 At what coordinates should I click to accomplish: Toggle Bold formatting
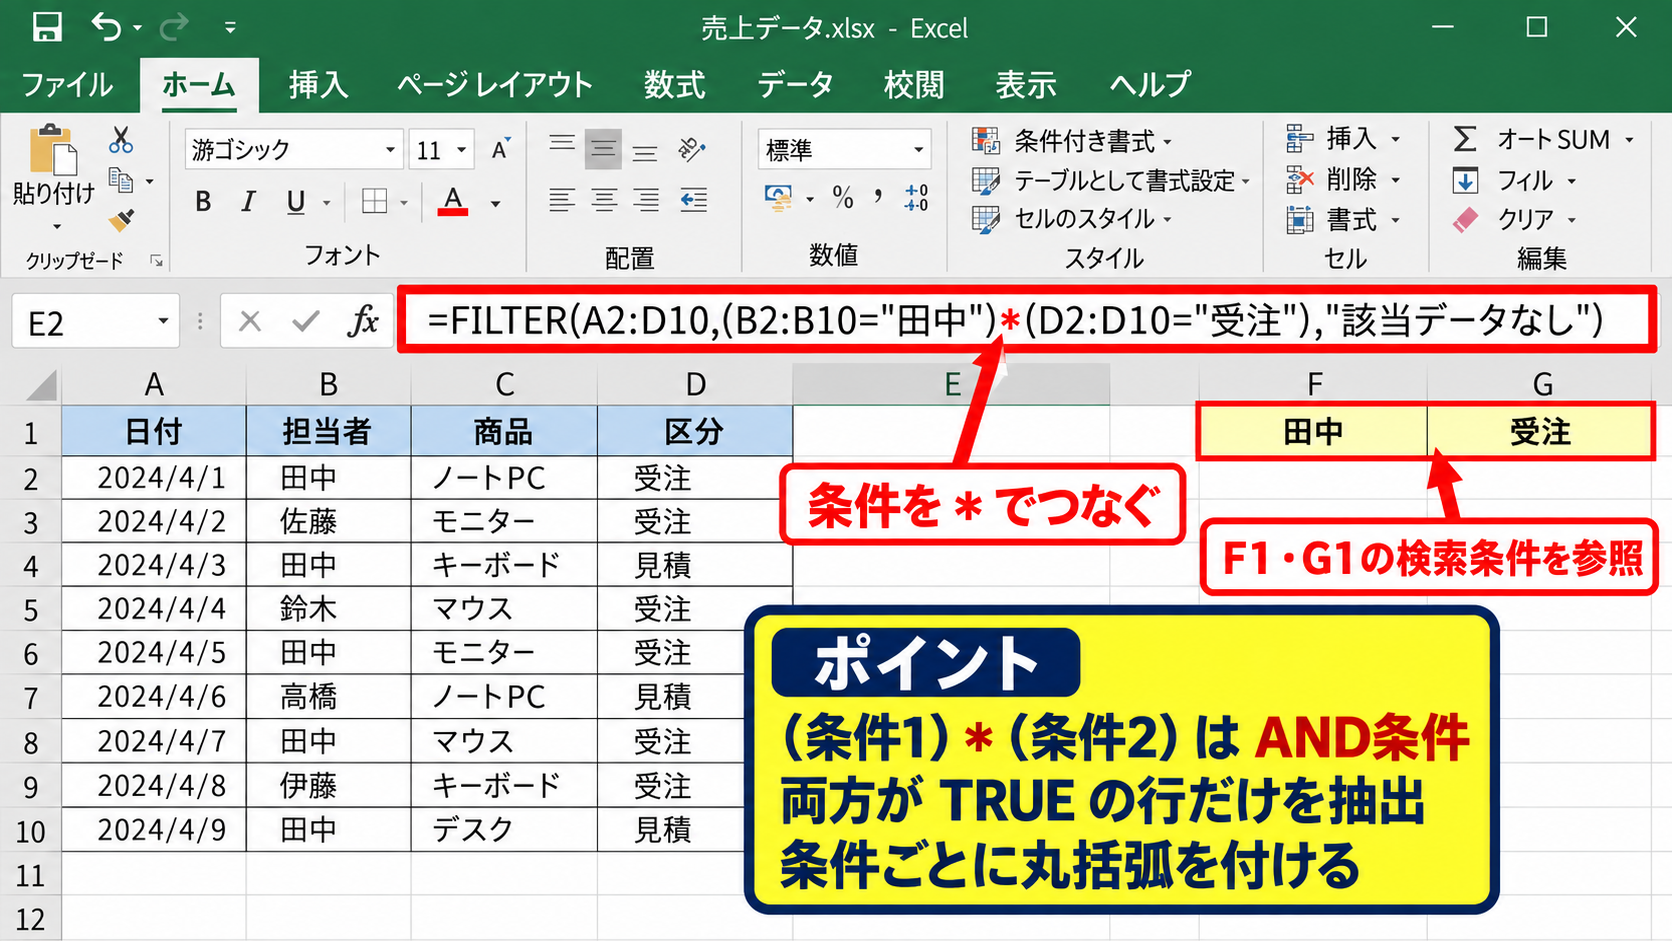pos(203,202)
